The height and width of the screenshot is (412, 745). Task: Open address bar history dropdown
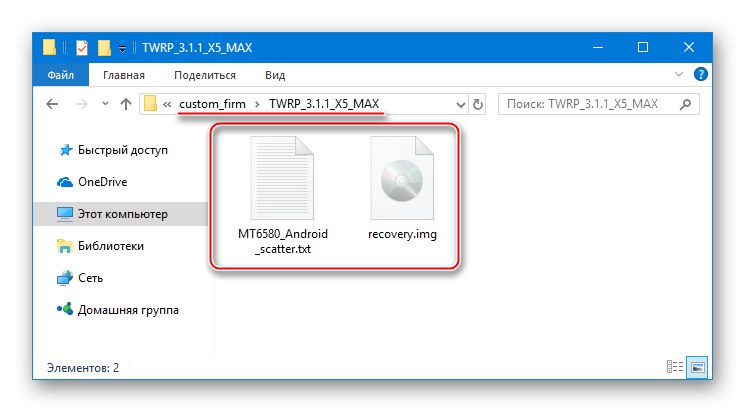[x=460, y=105]
